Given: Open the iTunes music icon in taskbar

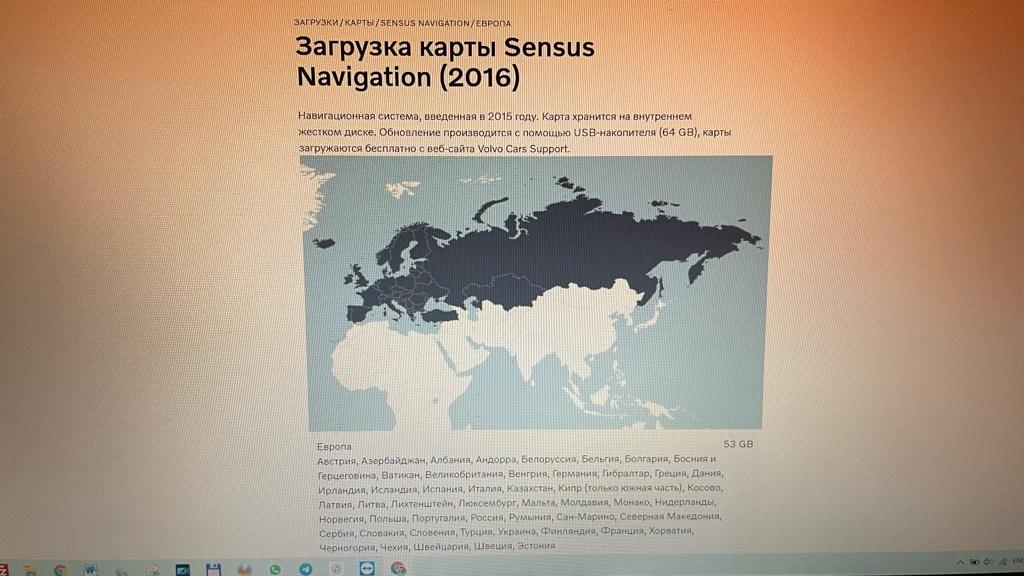Looking at the screenshot, I should [x=336, y=569].
